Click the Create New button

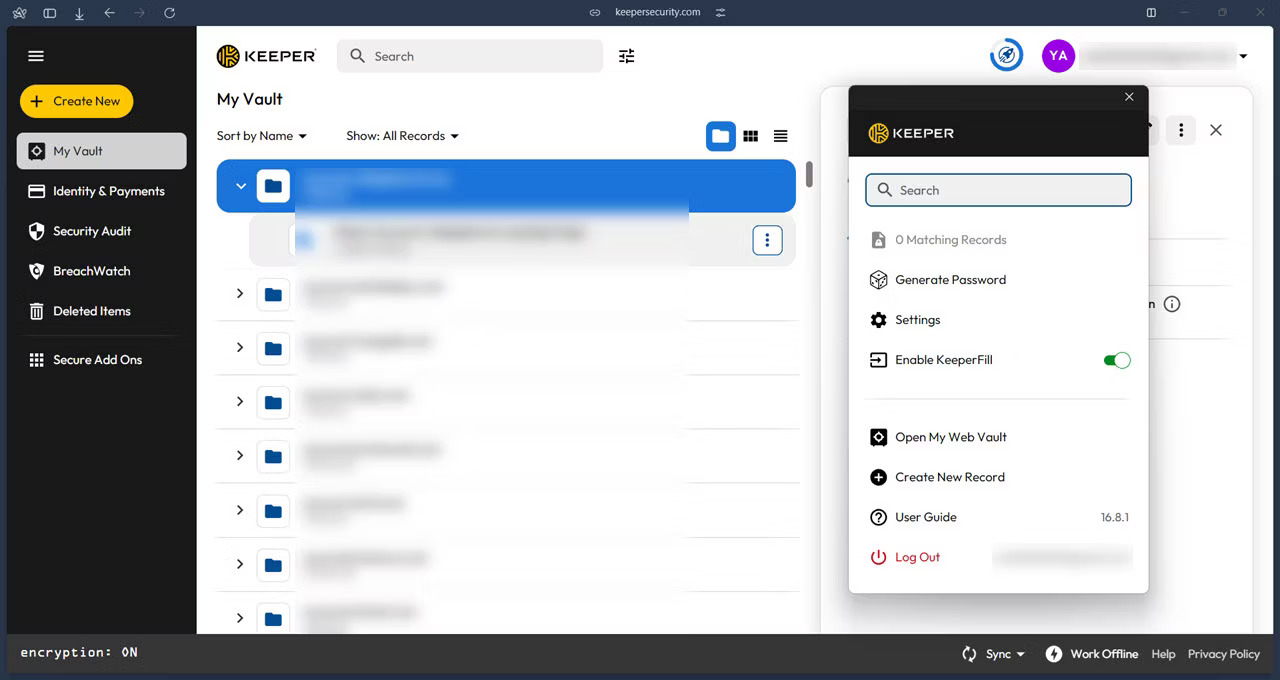[x=76, y=101]
